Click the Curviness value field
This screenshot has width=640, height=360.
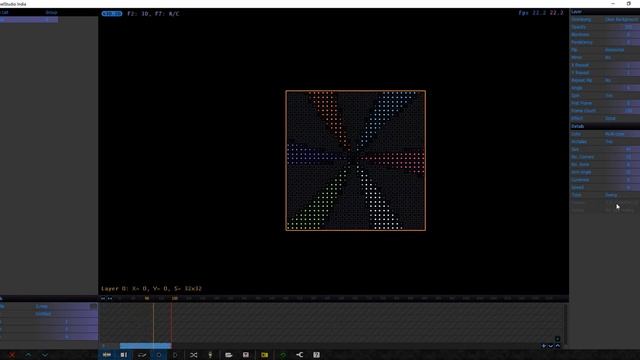tap(622, 180)
